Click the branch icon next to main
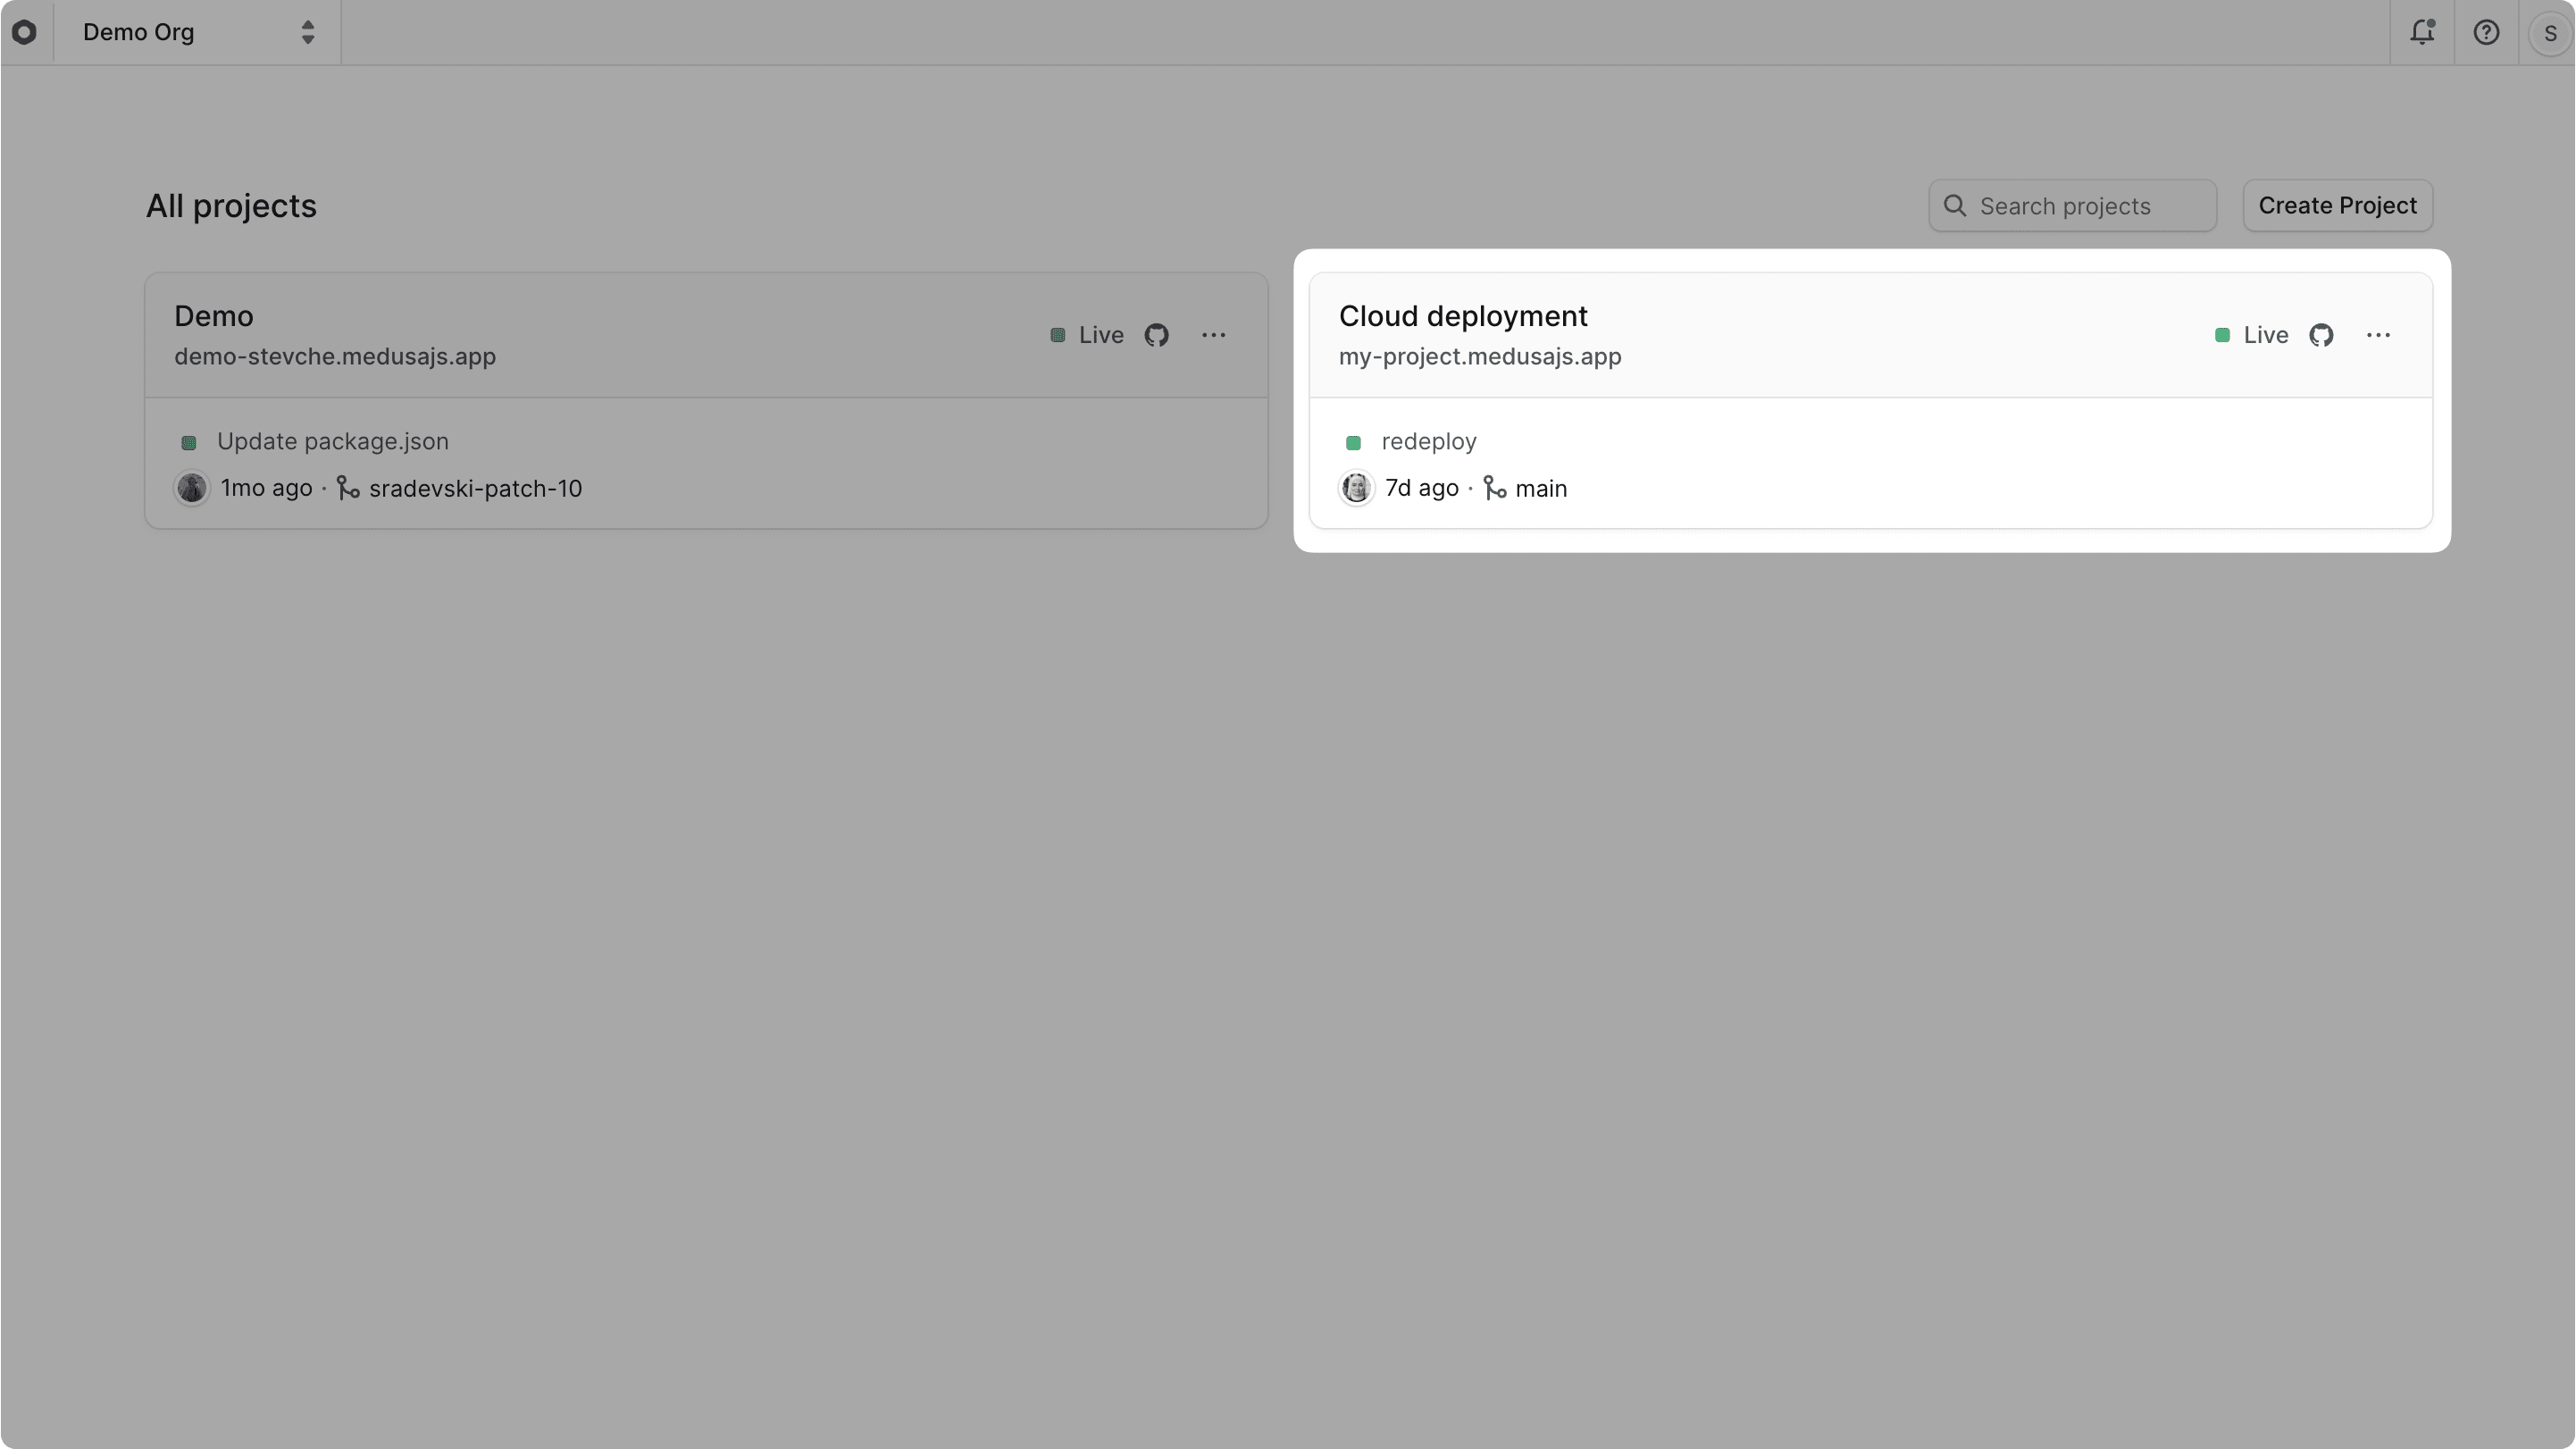 1495,488
